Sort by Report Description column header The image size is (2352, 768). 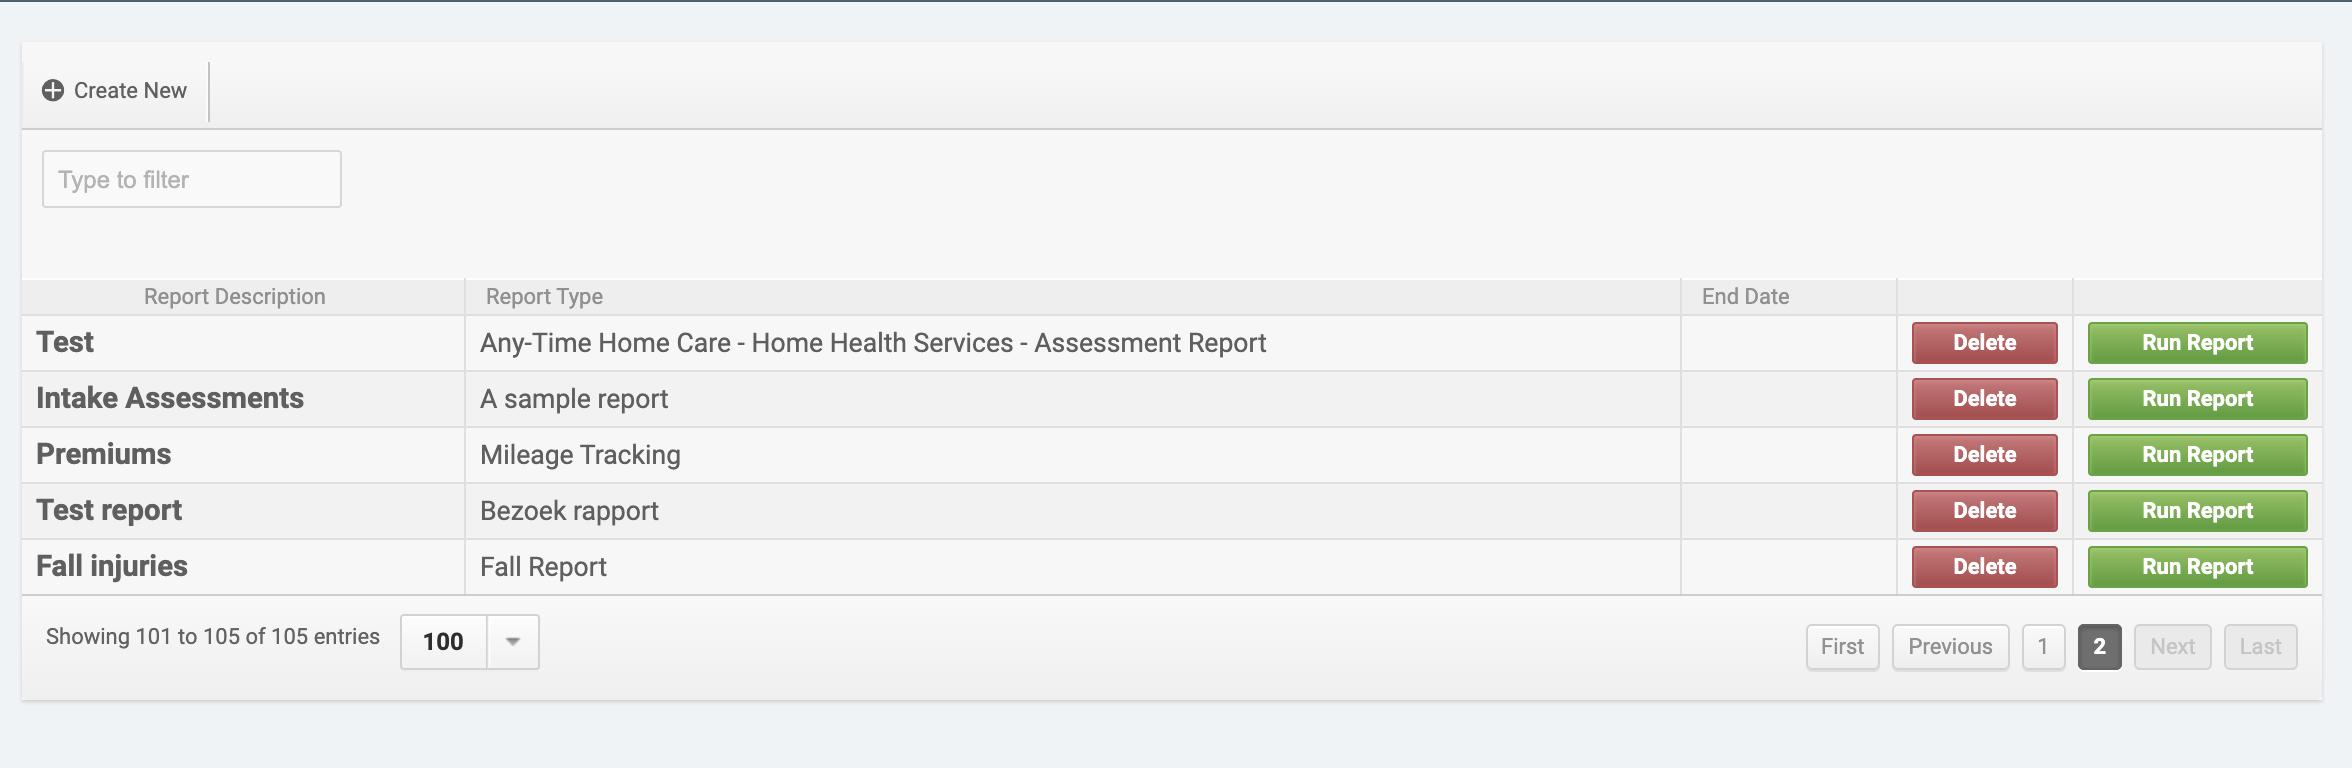click(234, 297)
